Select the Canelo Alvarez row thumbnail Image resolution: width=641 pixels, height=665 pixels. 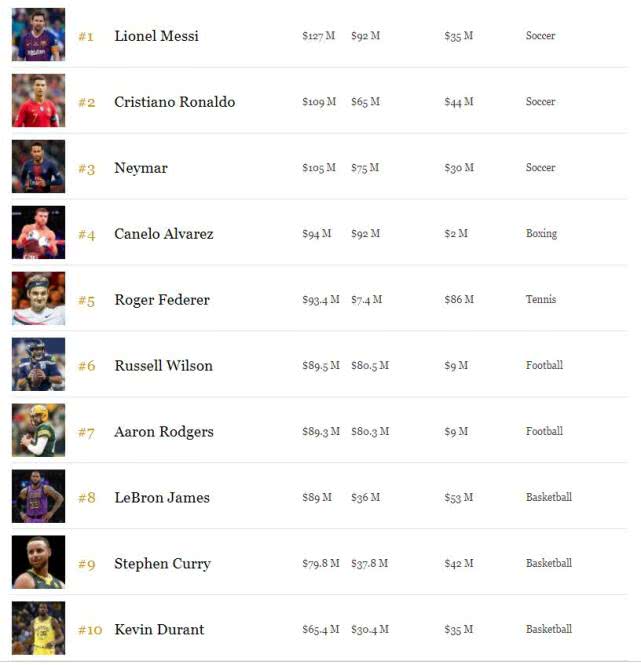[x=38, y=233]
